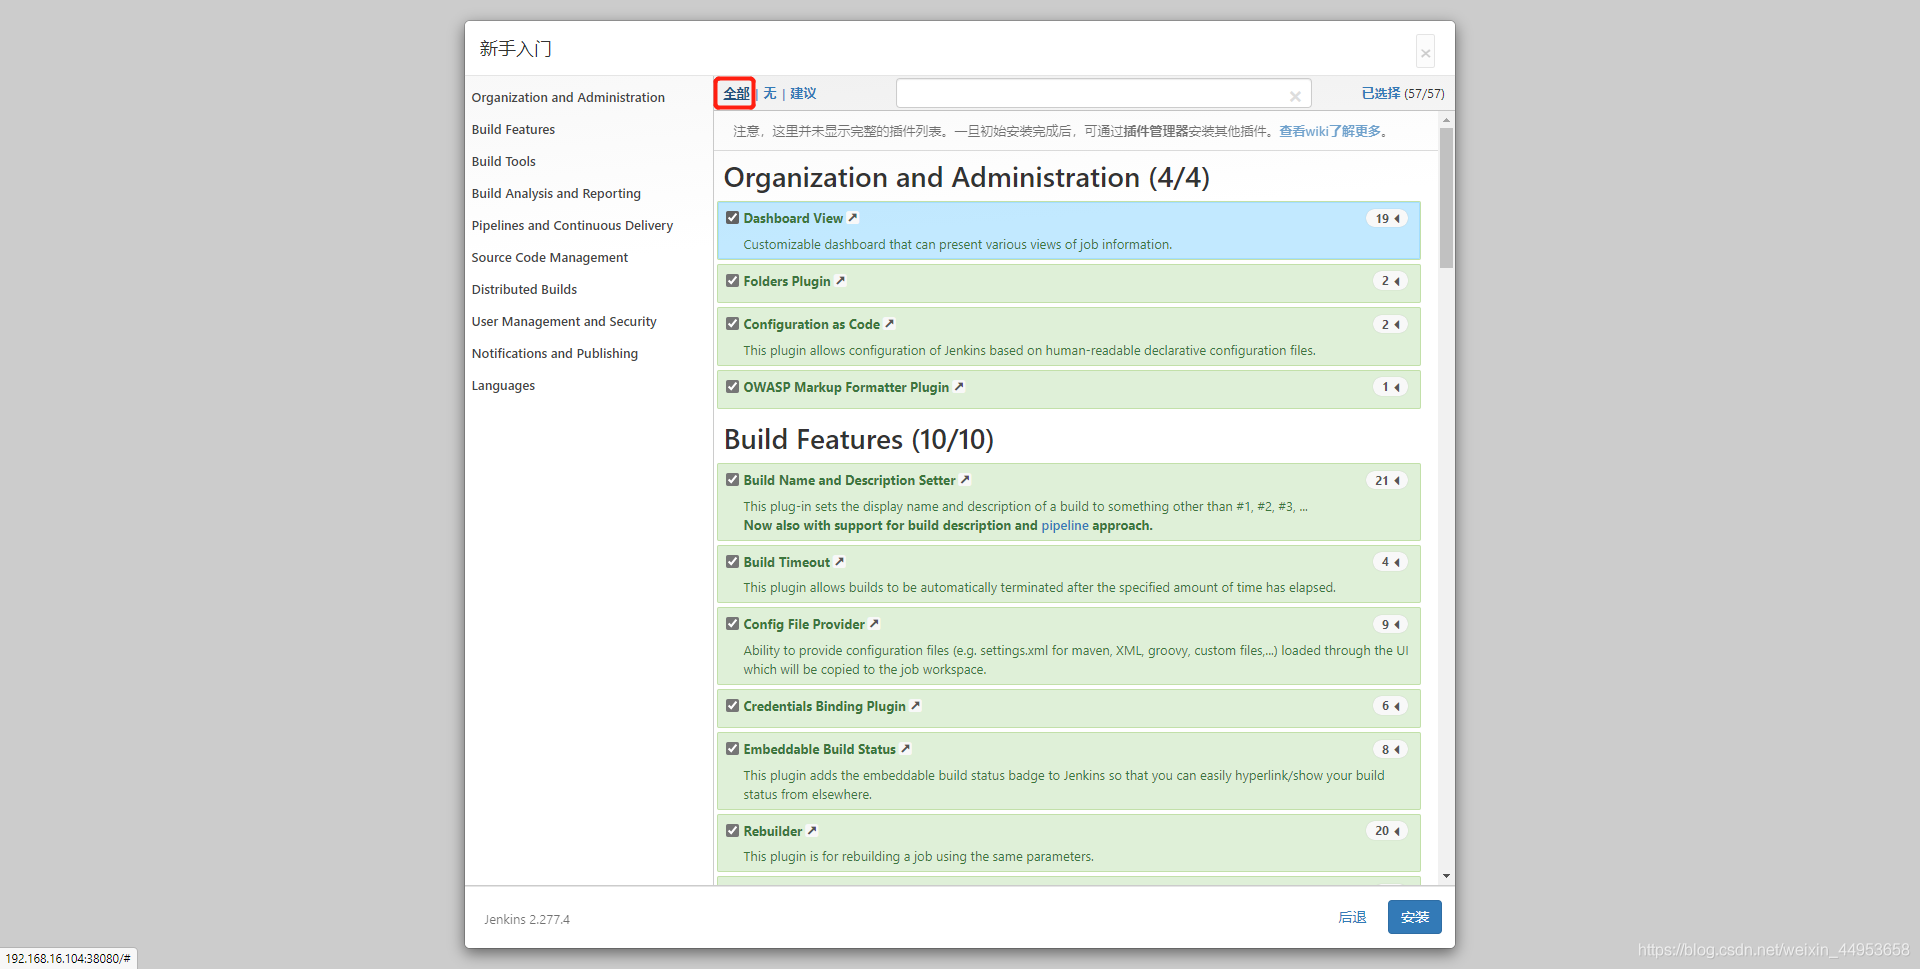This screenshot has height=969, width=1920.
Task: Show selected plugins via 已选择 link
Action: click(1381, 93)
